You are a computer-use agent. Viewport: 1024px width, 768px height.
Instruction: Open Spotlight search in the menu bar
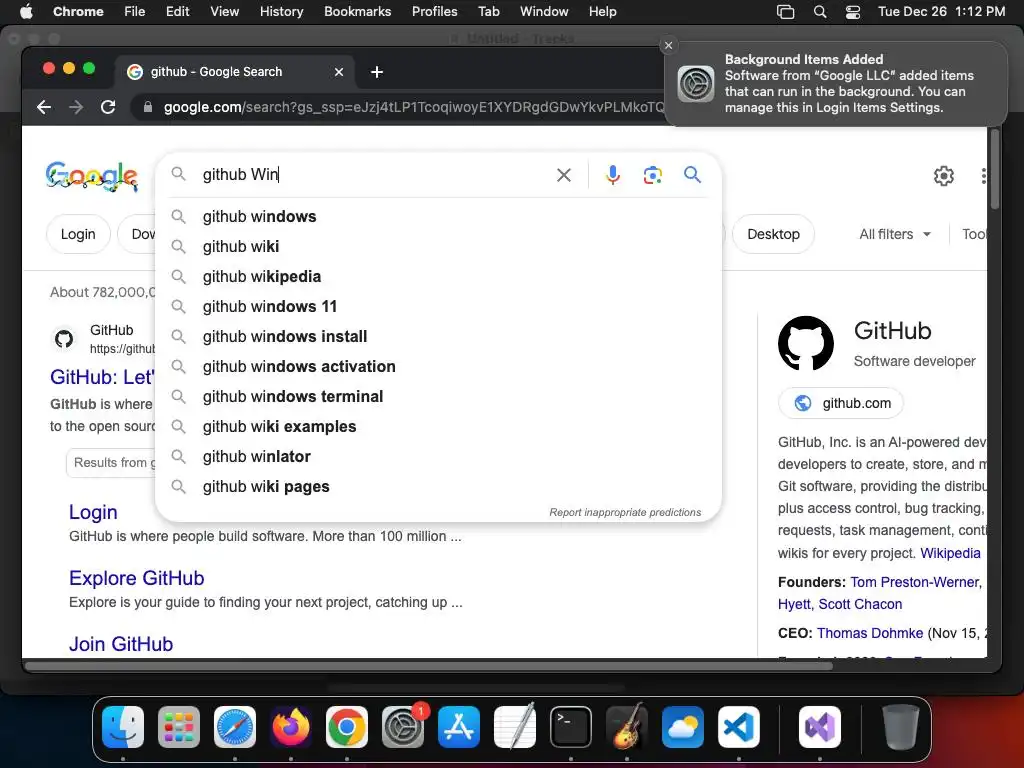tap(820, 12)
